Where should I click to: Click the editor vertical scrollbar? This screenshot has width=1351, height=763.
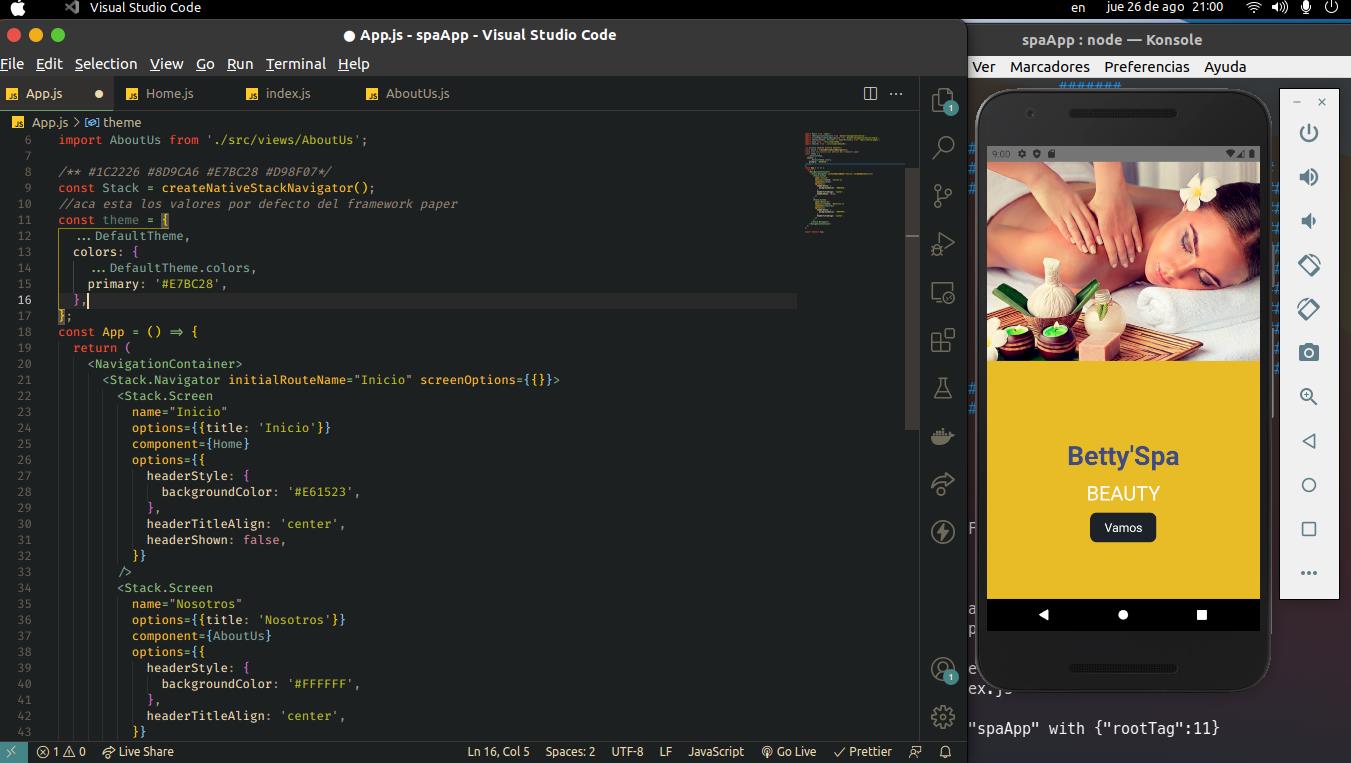(x=912, y=298)
